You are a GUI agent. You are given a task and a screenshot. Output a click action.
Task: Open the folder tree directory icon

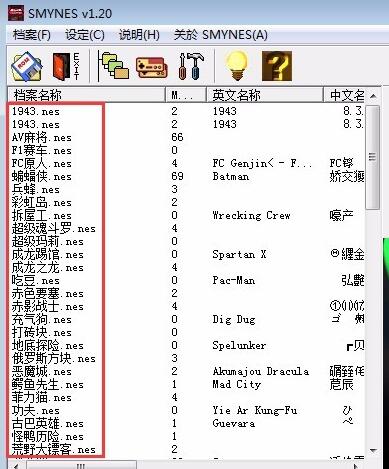pos(114,66)
